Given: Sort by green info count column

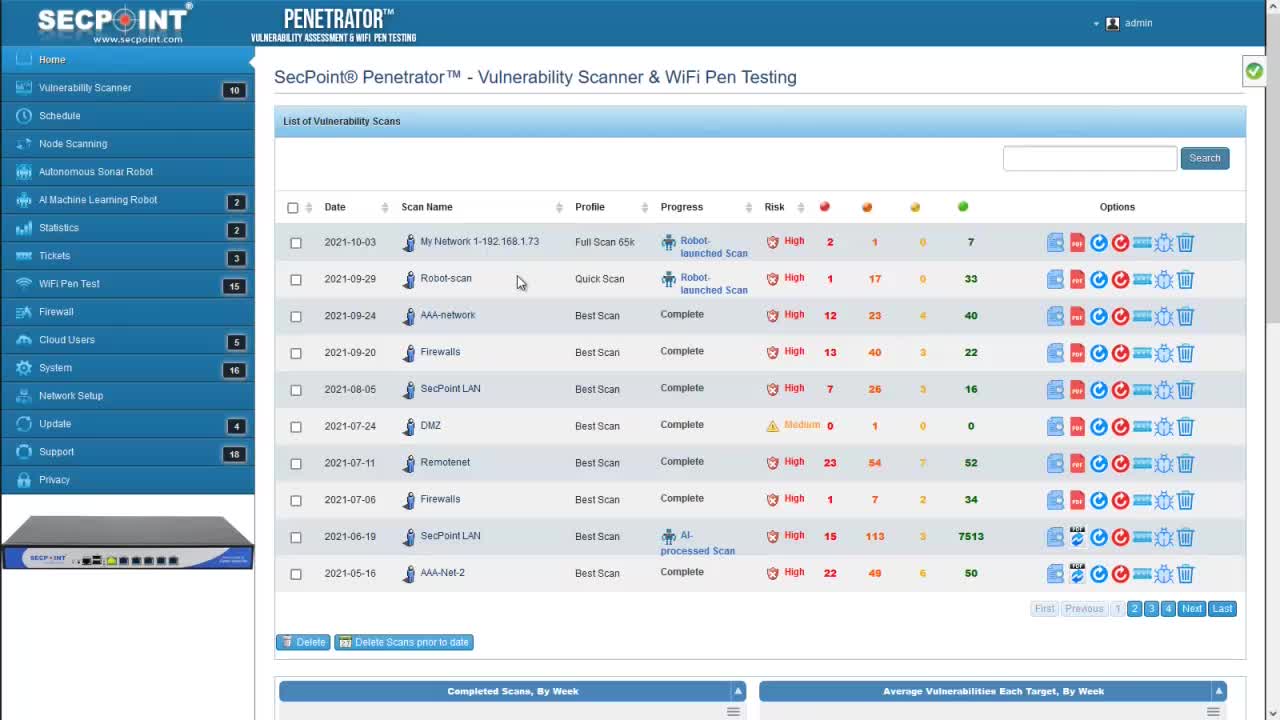Looking at the screenshot, I should [963, 207].
